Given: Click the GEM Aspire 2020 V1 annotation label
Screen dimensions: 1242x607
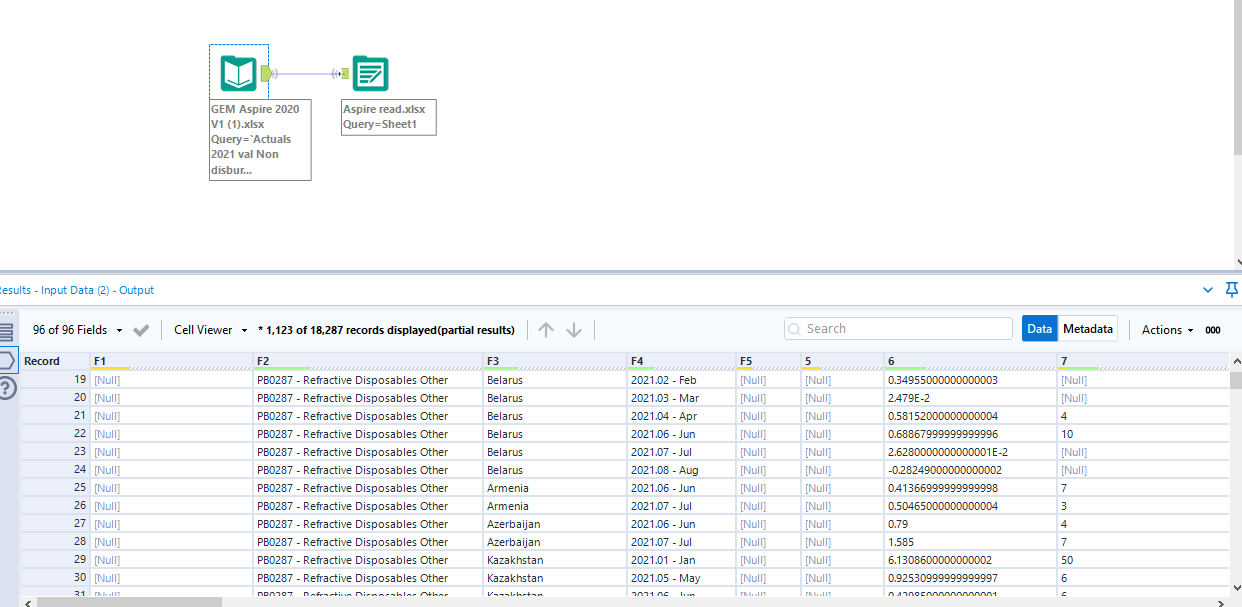Looking at the screenshot, I should (260, 139).
